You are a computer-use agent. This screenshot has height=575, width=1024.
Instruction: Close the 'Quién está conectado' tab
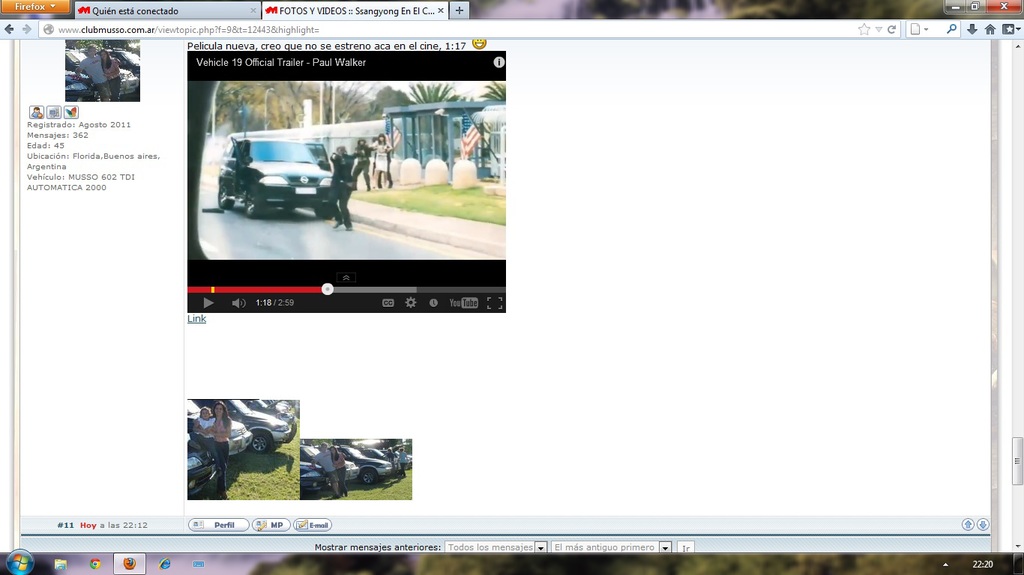pos(253,10)
